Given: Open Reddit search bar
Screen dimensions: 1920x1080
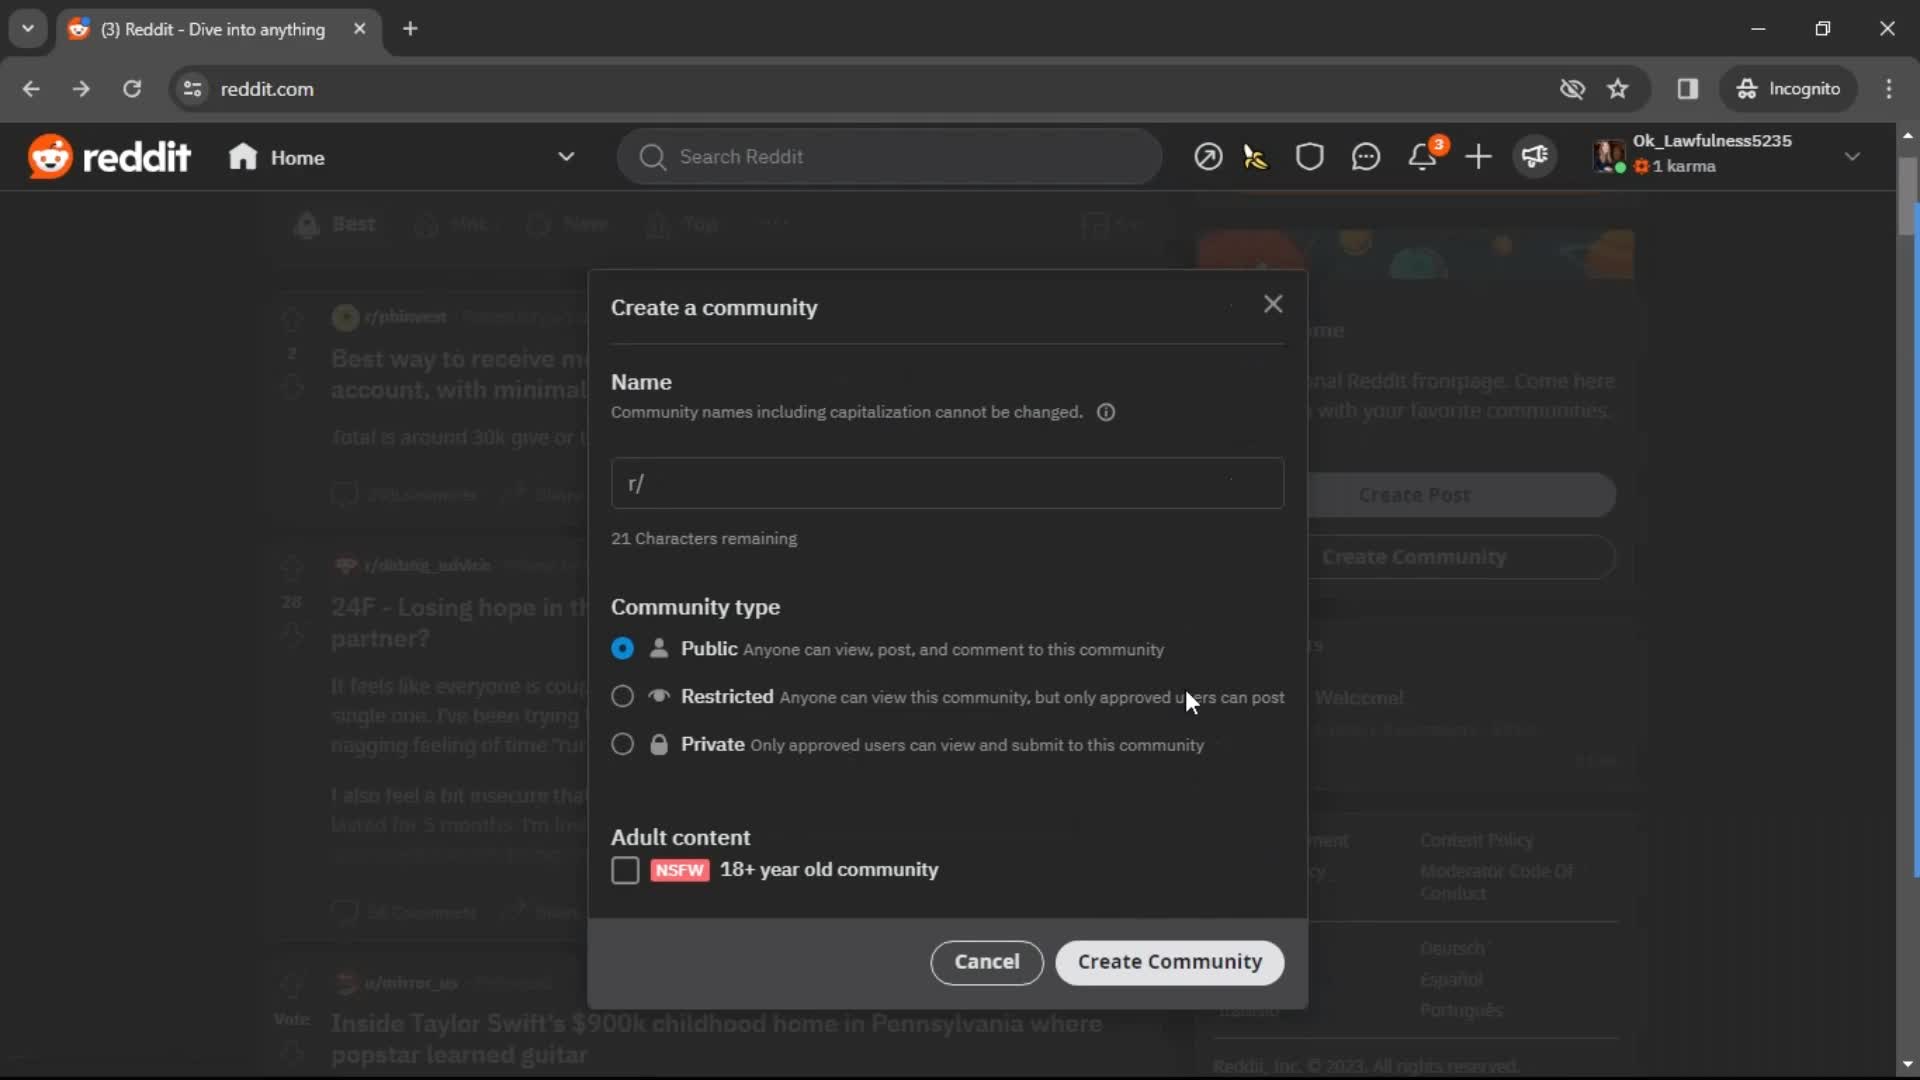Looking at the screenshot, I should [x=891, y=156].
